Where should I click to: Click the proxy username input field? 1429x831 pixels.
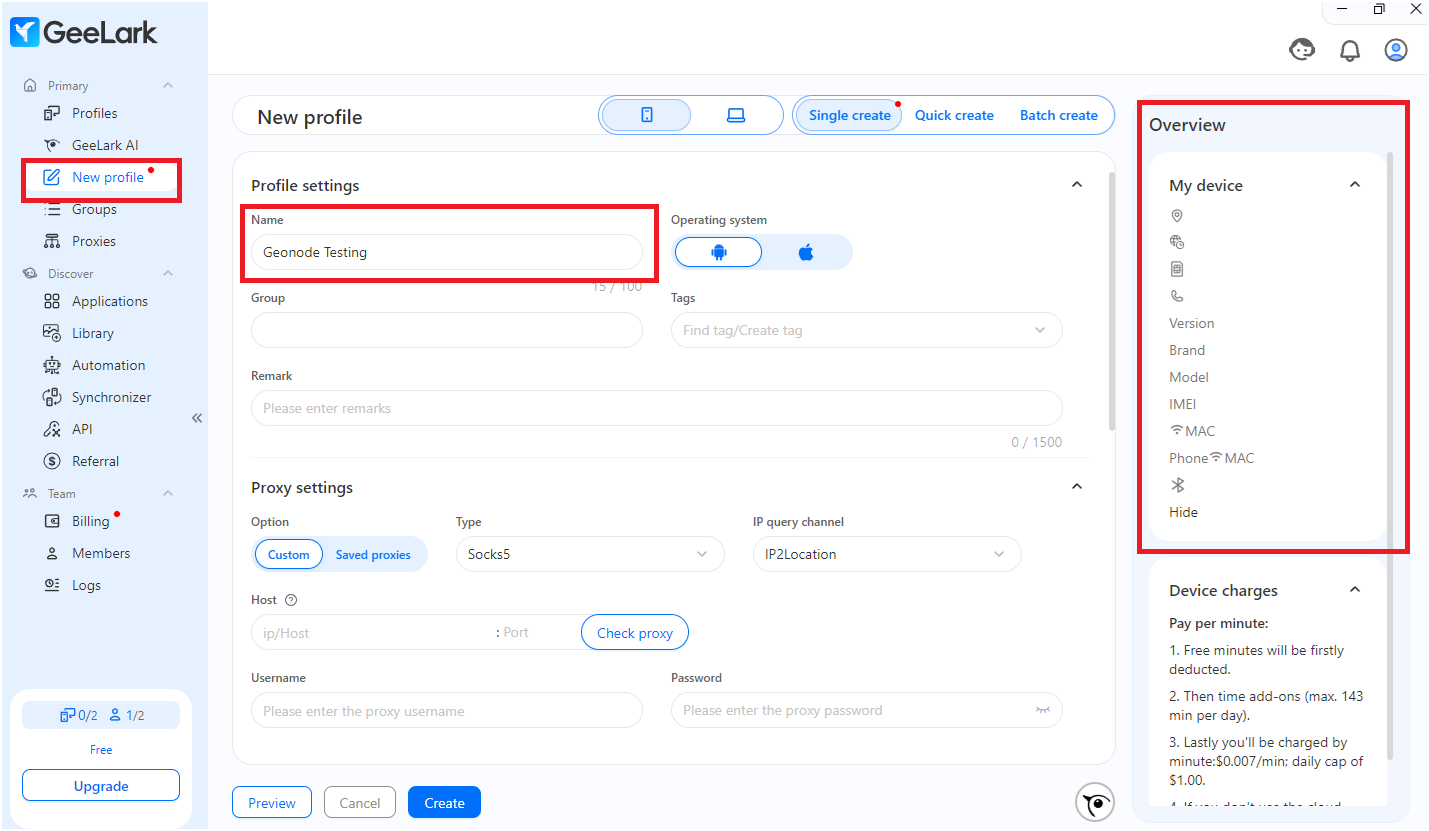446,710
